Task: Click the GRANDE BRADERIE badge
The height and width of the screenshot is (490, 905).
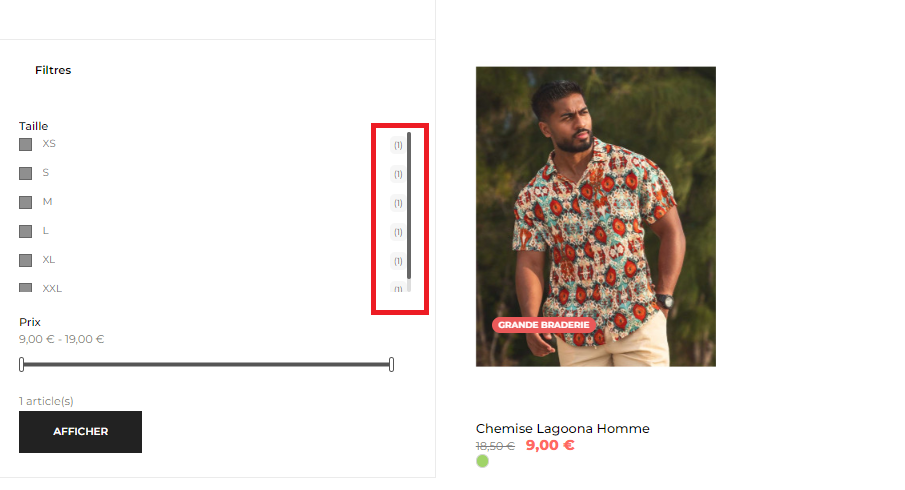Action: [x=544, y=325]
